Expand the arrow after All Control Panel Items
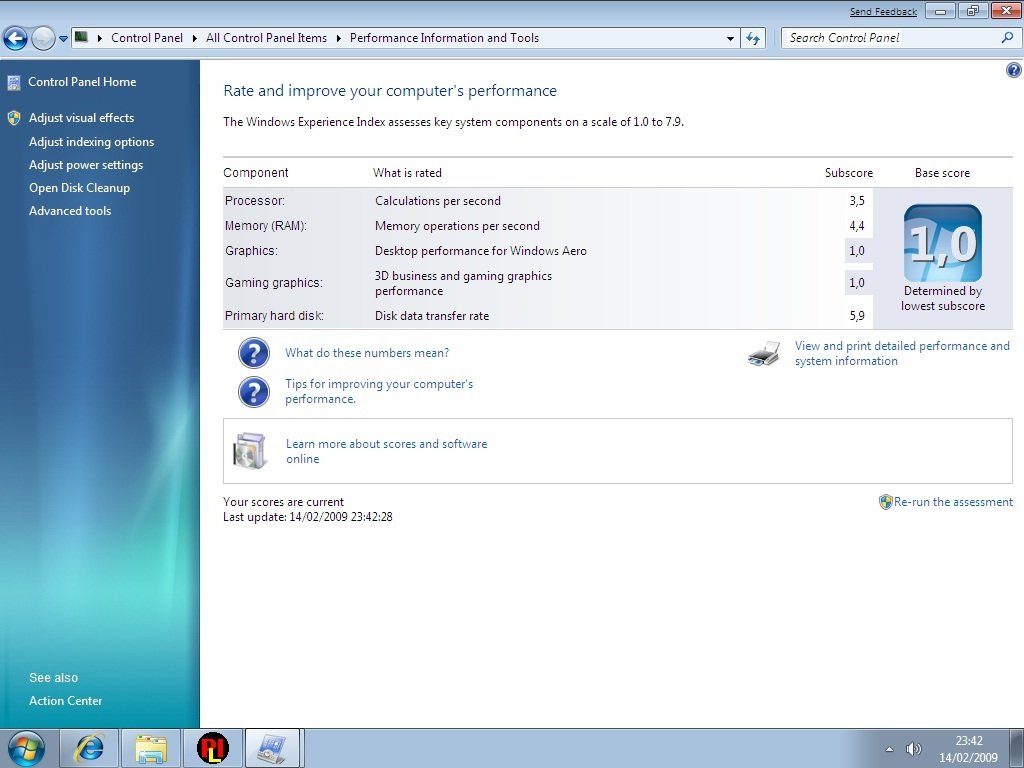 click(339, 39)
